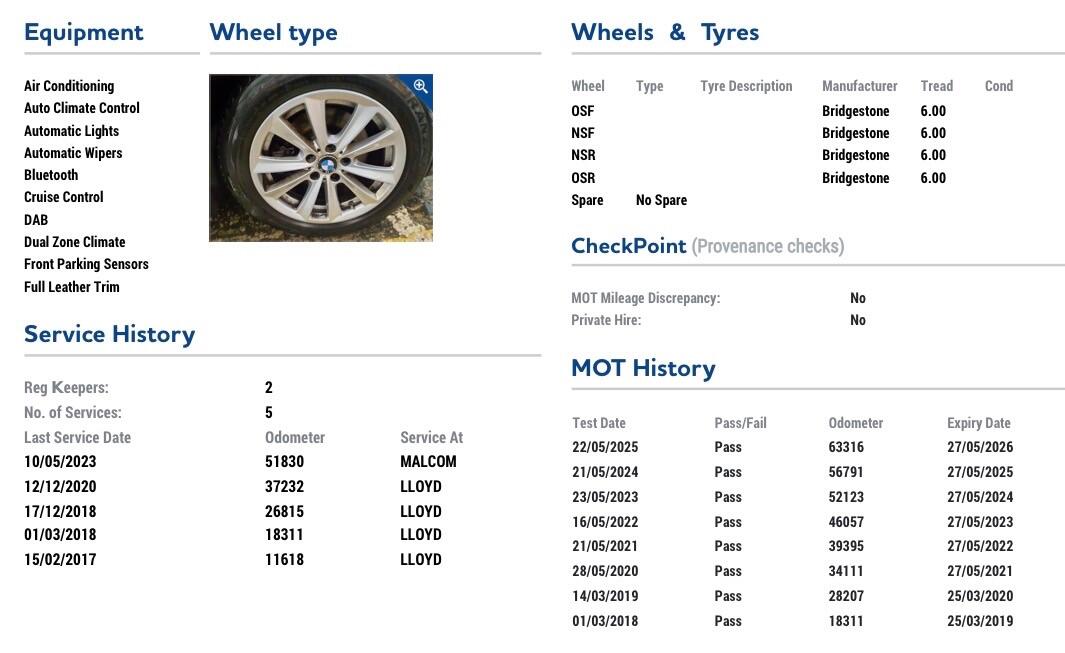
Task: Click the No Spare text in Spare row
Action: [x=661, y=200]
